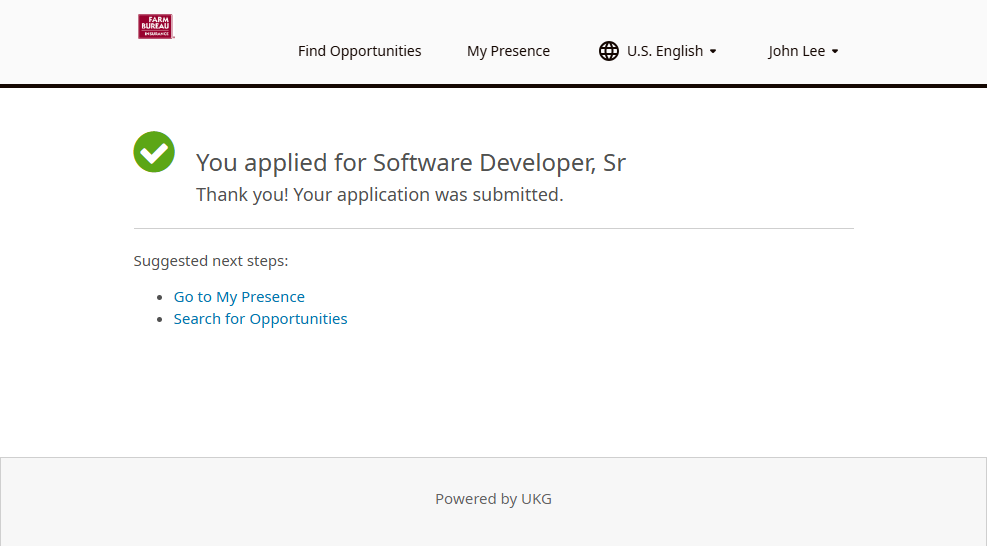Screen dimensions: 987x547
Task: Click the Powered by UKG footer text
Action: (x=493, y=499)
